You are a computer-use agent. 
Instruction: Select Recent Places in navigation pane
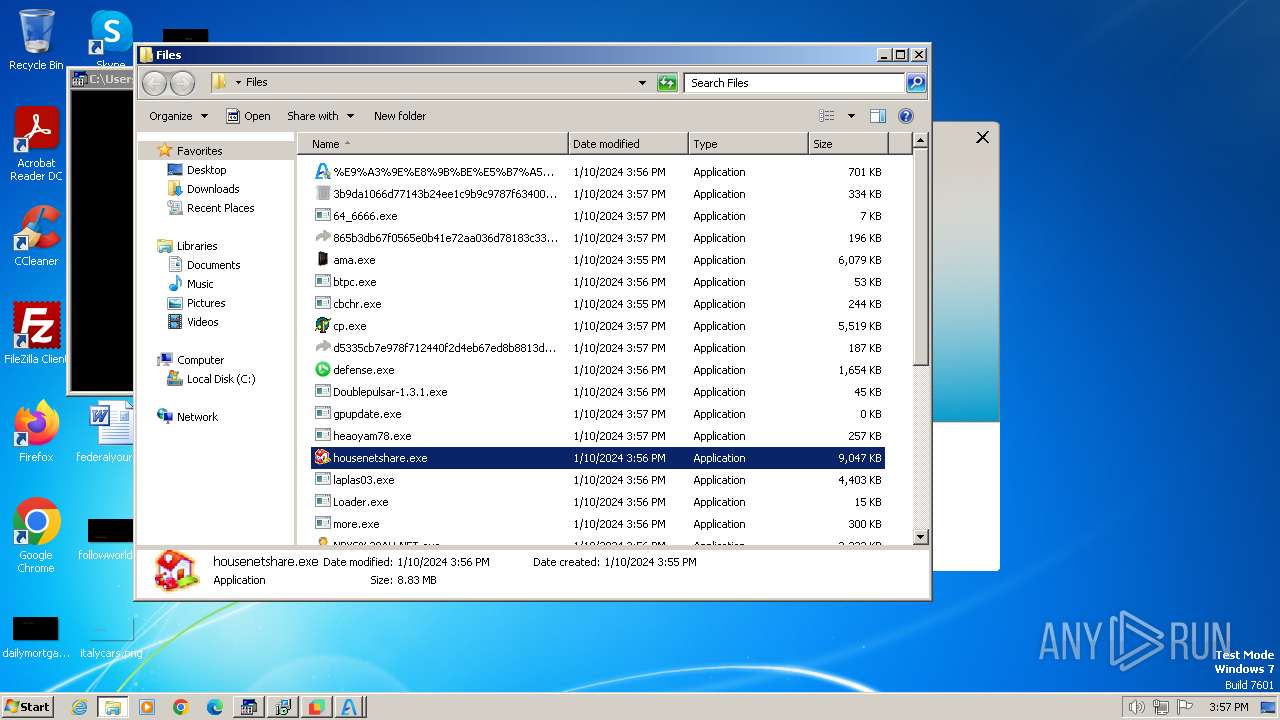coord(220,208)
